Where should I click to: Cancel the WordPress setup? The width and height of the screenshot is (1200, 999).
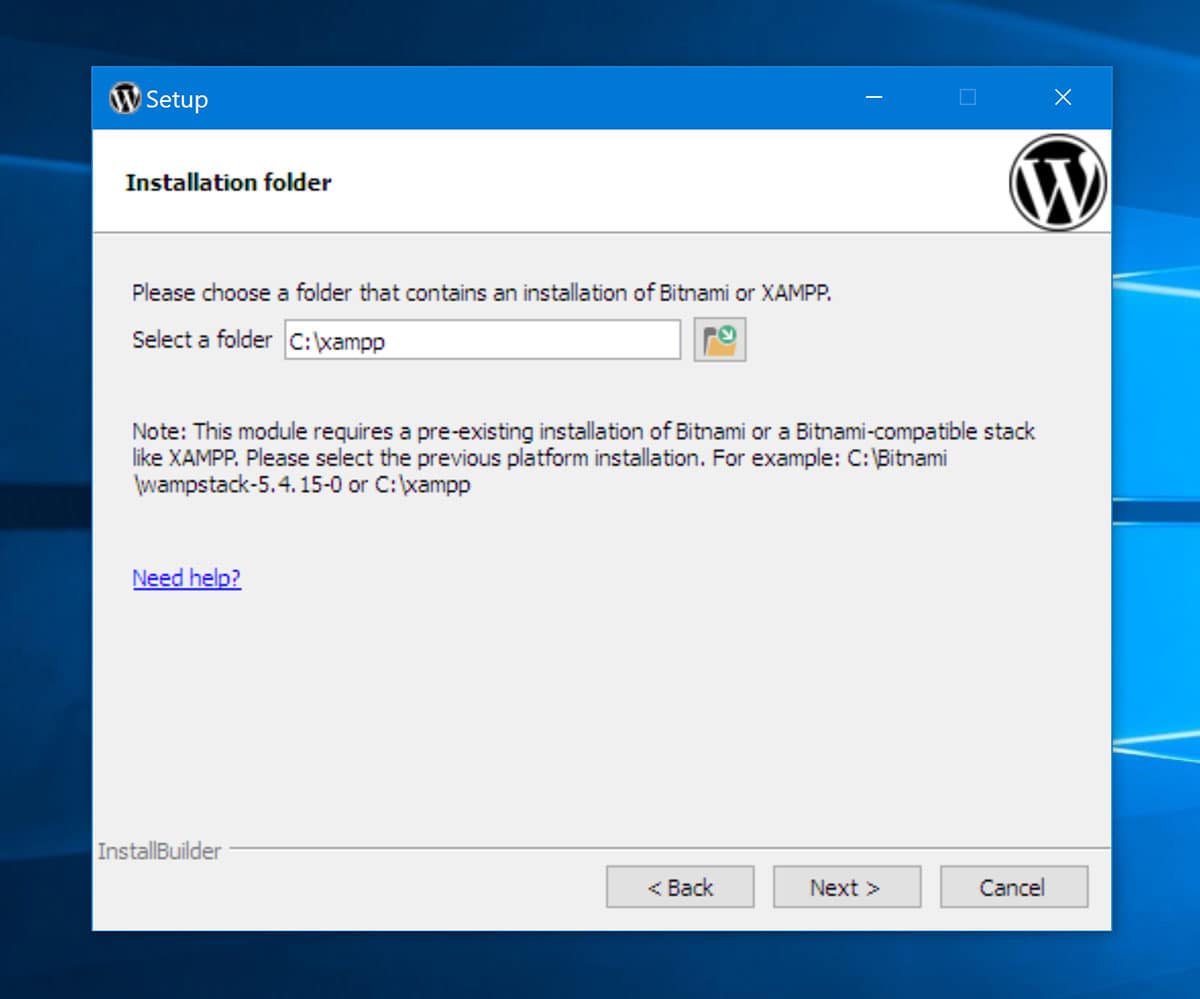point(1013,887)
